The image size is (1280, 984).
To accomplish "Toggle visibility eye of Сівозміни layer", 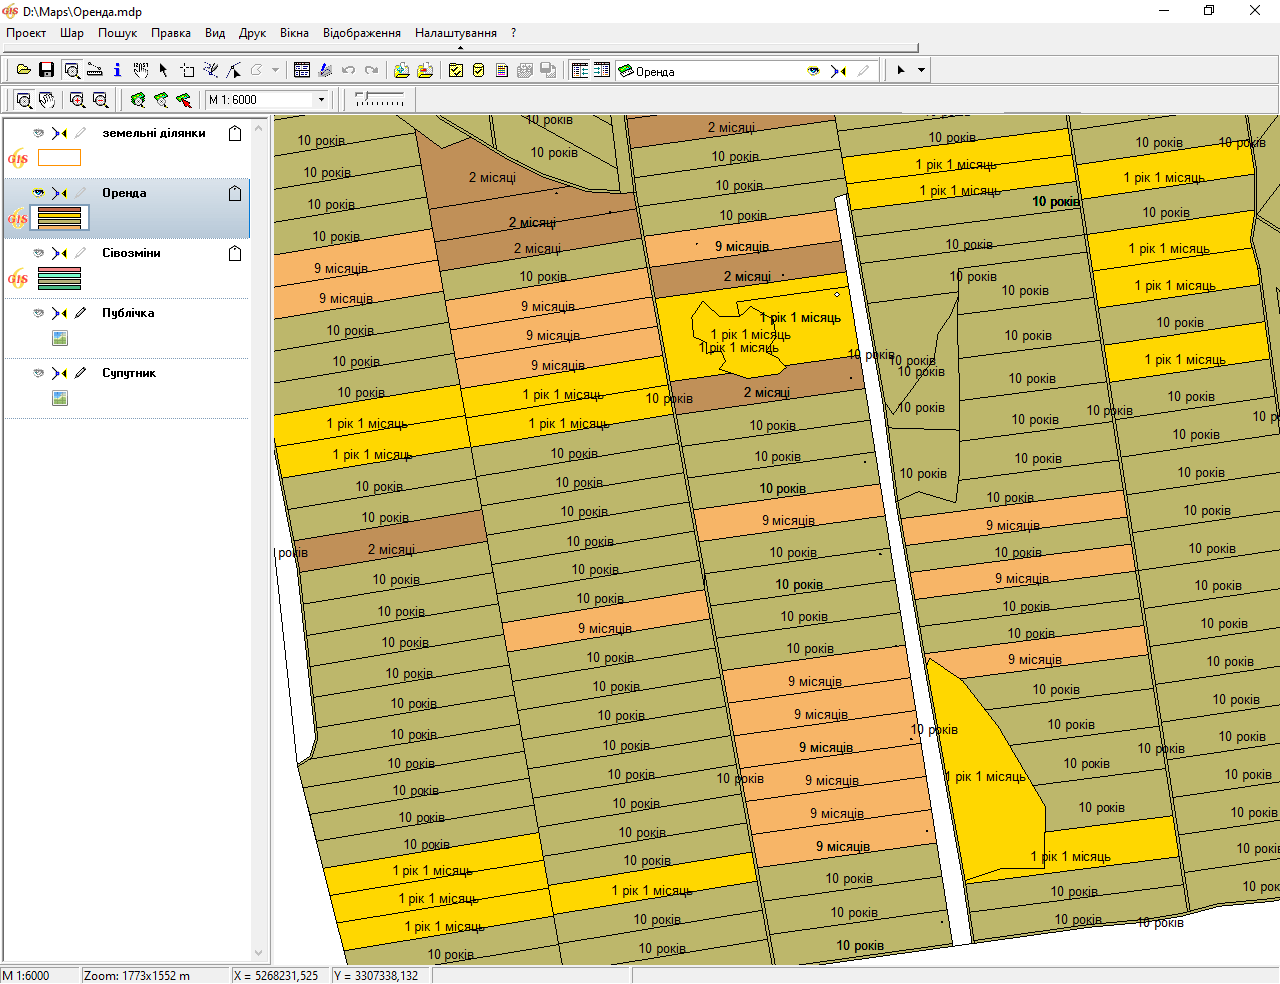I will coord(39,253).
